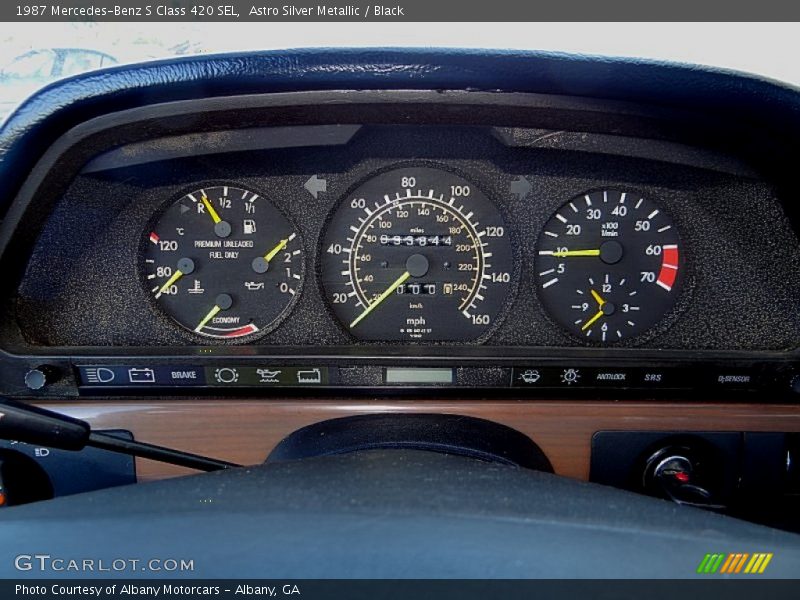Click the 1987 Mercedes-Benz title caption

click(128, 10)
